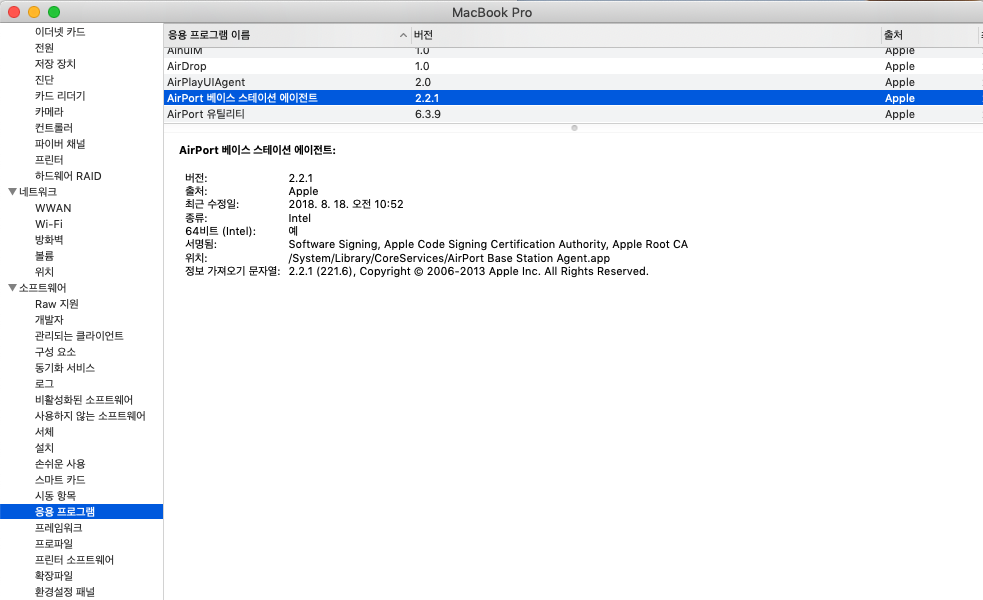Select 시동 항목 in sidebar
Image resolution: width=983 pixels, height=600 pixels.
click(55, 496)
